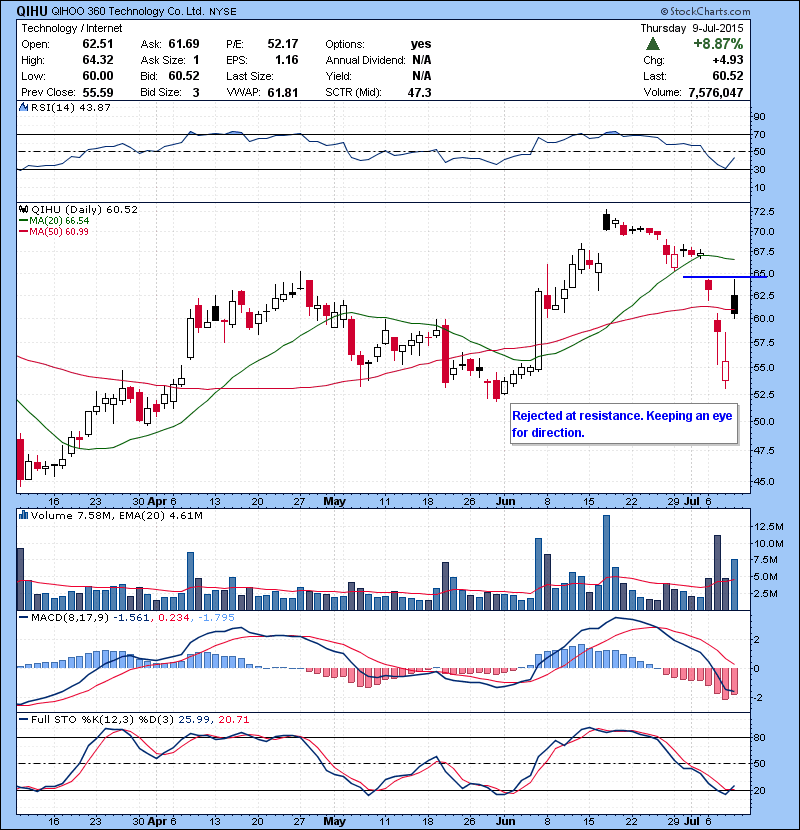Viewport: 800px width, 830px height.
Task: Click the EPS value 1.16
Action: (286, 60)
